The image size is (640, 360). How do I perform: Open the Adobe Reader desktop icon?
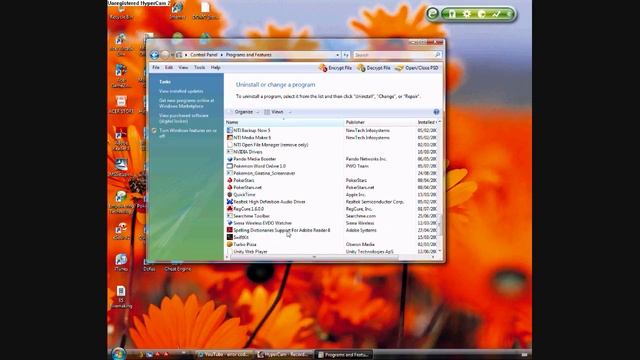coord(121,139)
